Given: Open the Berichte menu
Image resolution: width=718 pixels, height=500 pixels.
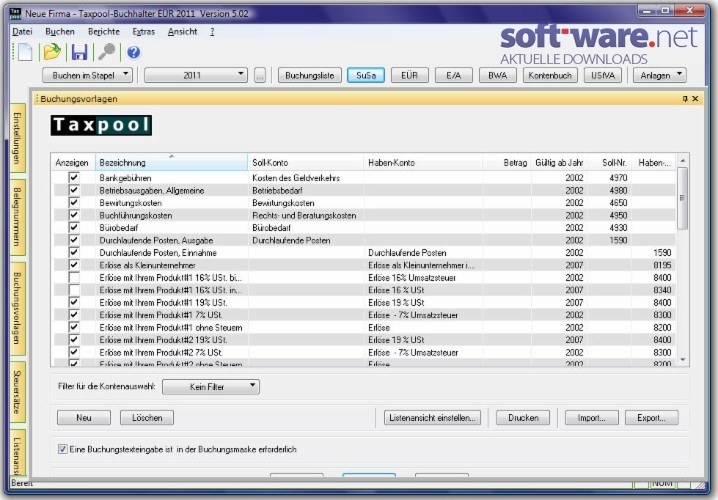Looking at the screenshot, I should [x=103, y=32].
